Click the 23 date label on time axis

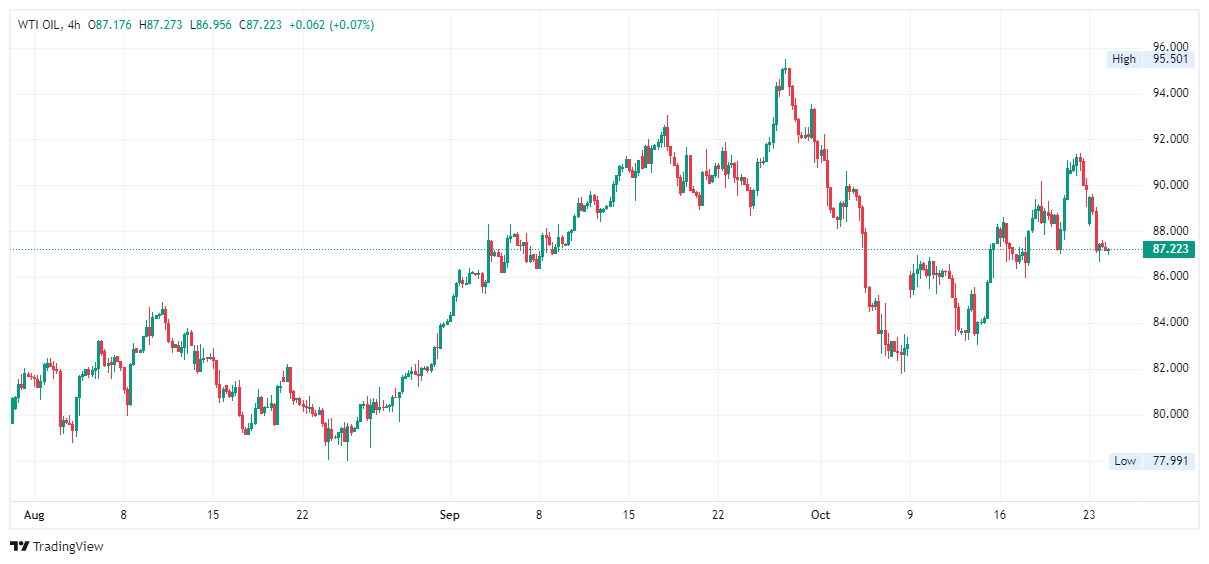tap(1089, 516)
